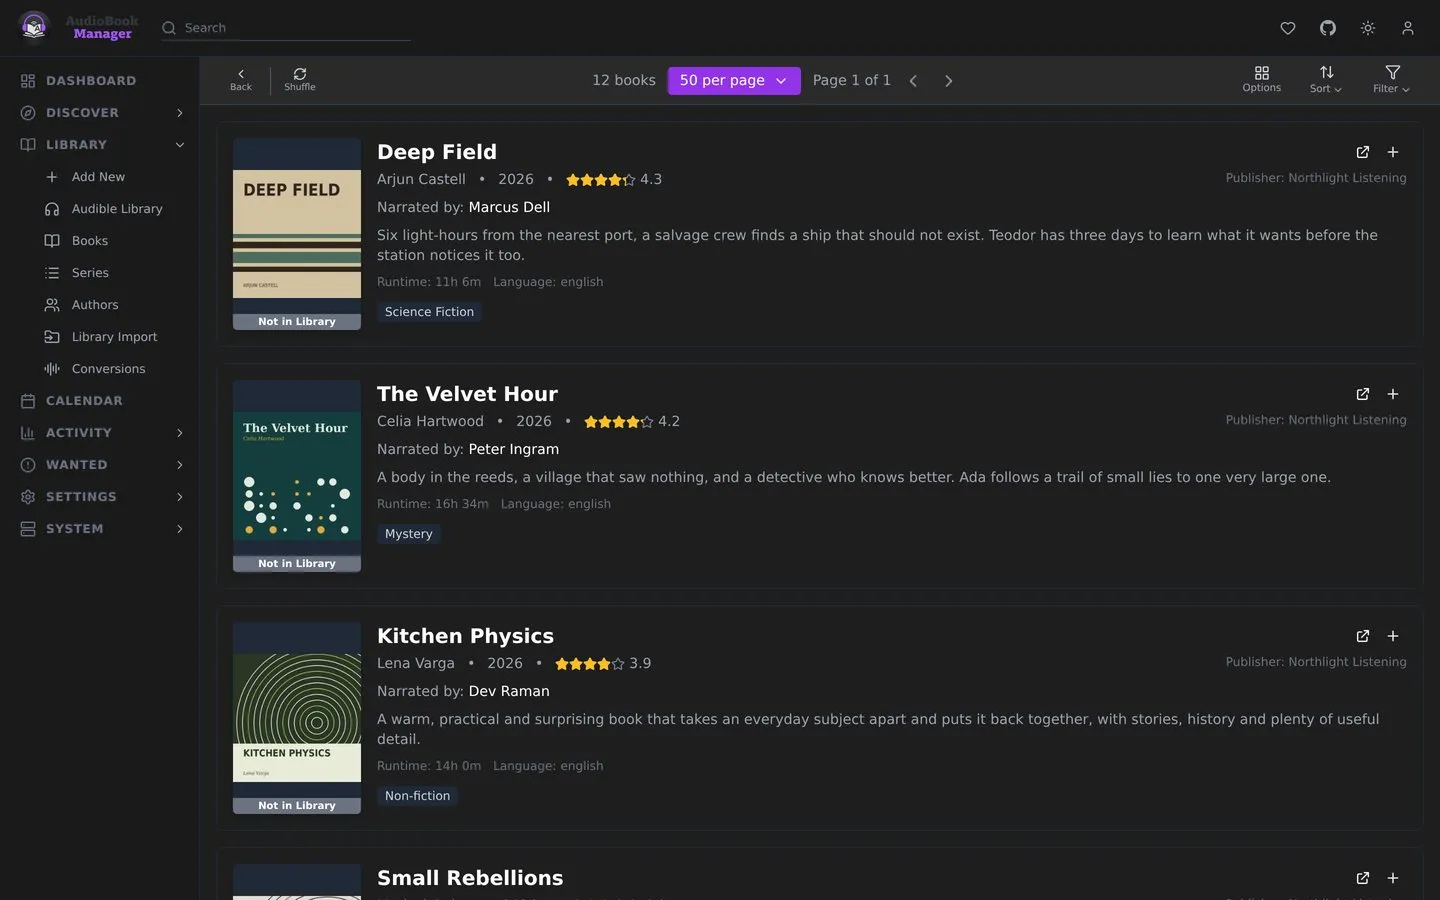Open the Options grid menu
Image resolution: width=1440 pixels, height=900 pixels.
click(x=1262, y=80)
